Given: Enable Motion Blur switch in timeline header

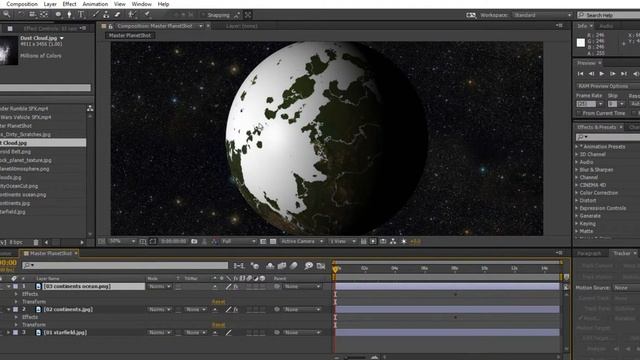Looking at the screenshot, I should 293,266.
